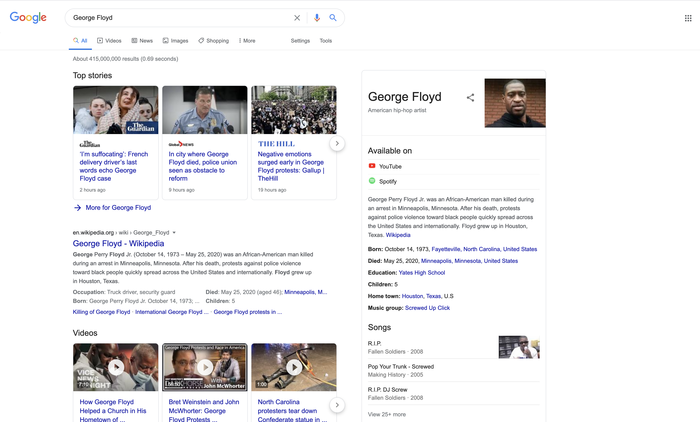Open Guardian story about French delivery driver
This screenshot has height=422, width=700.
click(113, 166)
